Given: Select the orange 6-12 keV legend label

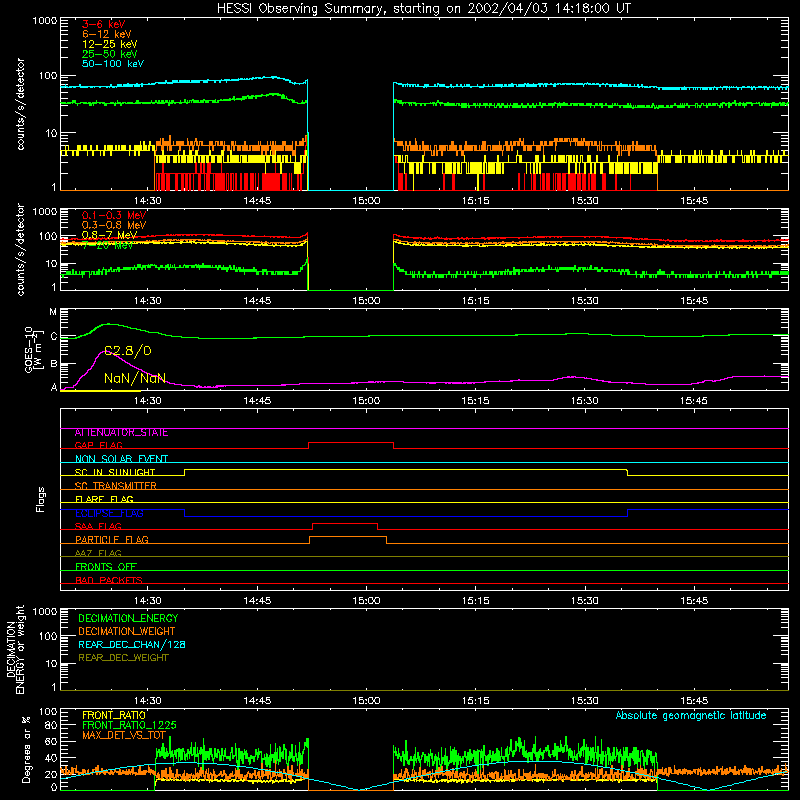Looking at the screenshot, I should (107, 34).
